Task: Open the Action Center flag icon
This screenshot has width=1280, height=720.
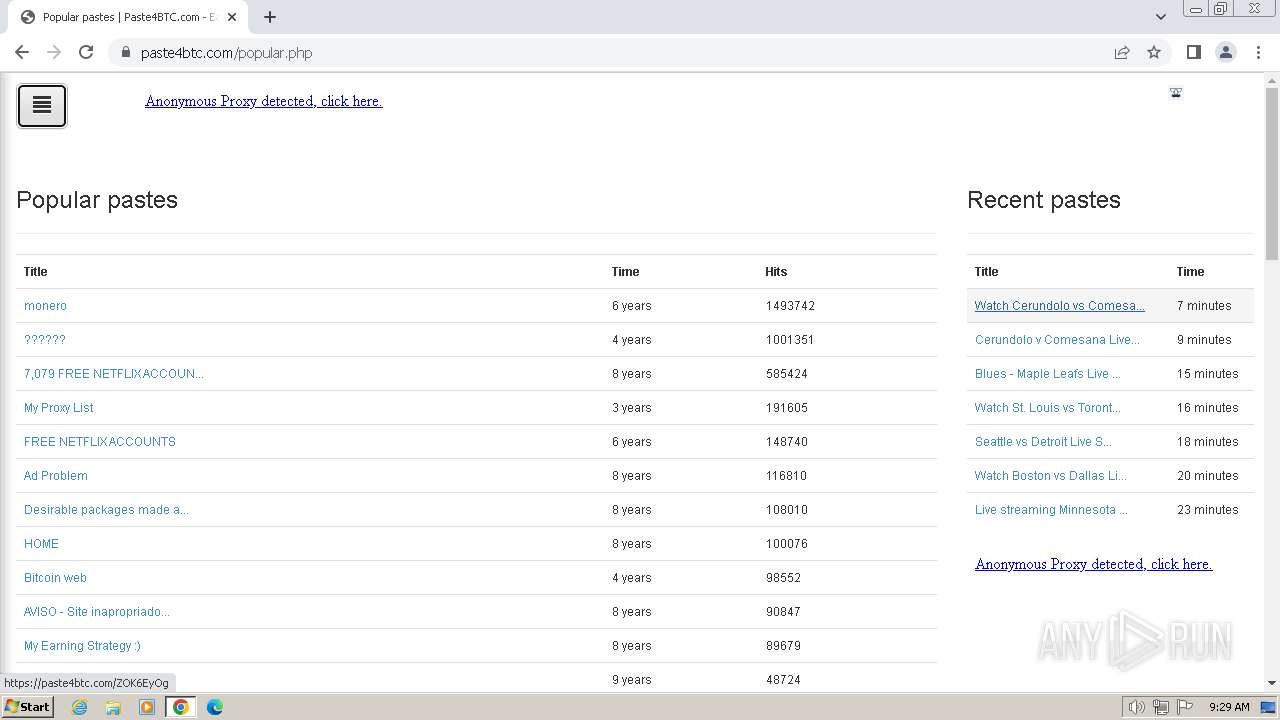Action: click(1185, 707)
